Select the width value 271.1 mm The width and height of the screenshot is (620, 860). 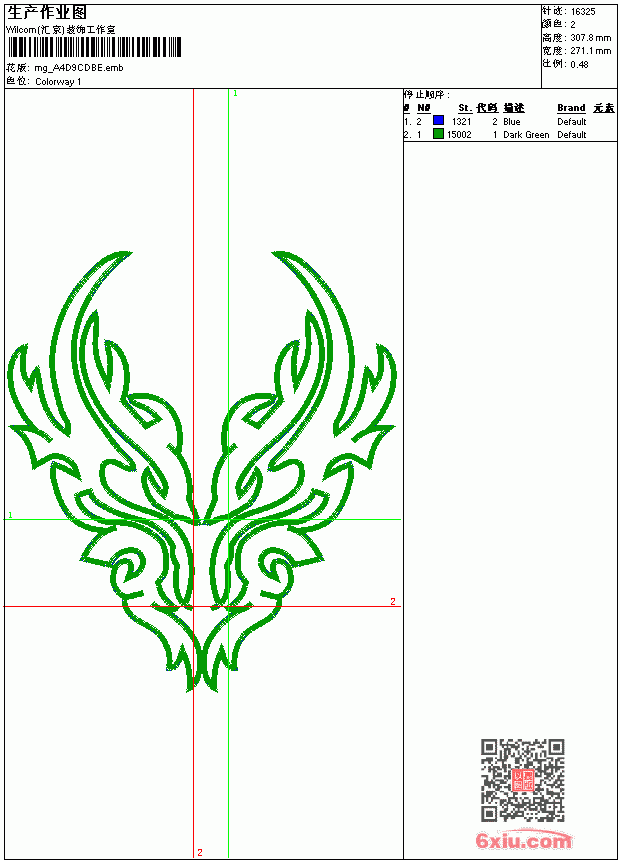[590, 51]
